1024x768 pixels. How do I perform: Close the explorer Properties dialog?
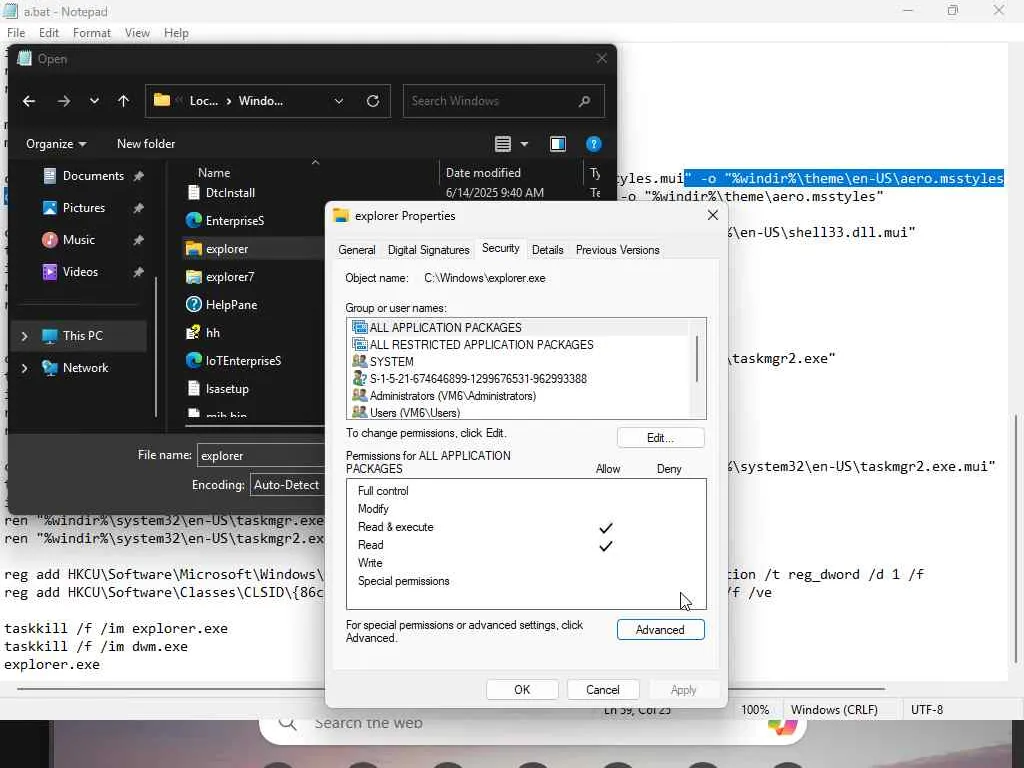712,216
